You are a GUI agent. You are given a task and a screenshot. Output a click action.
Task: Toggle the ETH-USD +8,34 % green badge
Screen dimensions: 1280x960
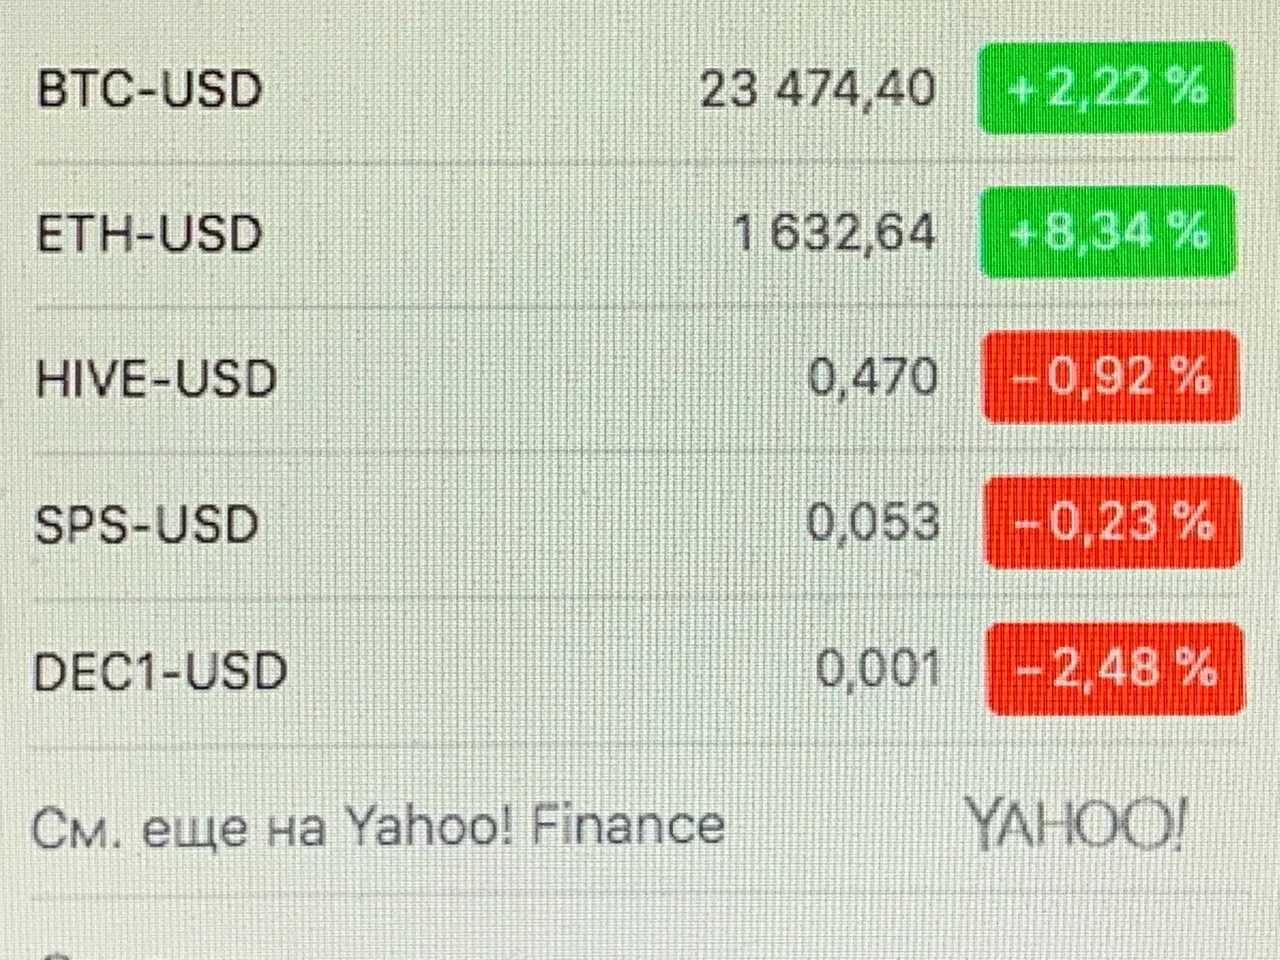(1107, 232)
